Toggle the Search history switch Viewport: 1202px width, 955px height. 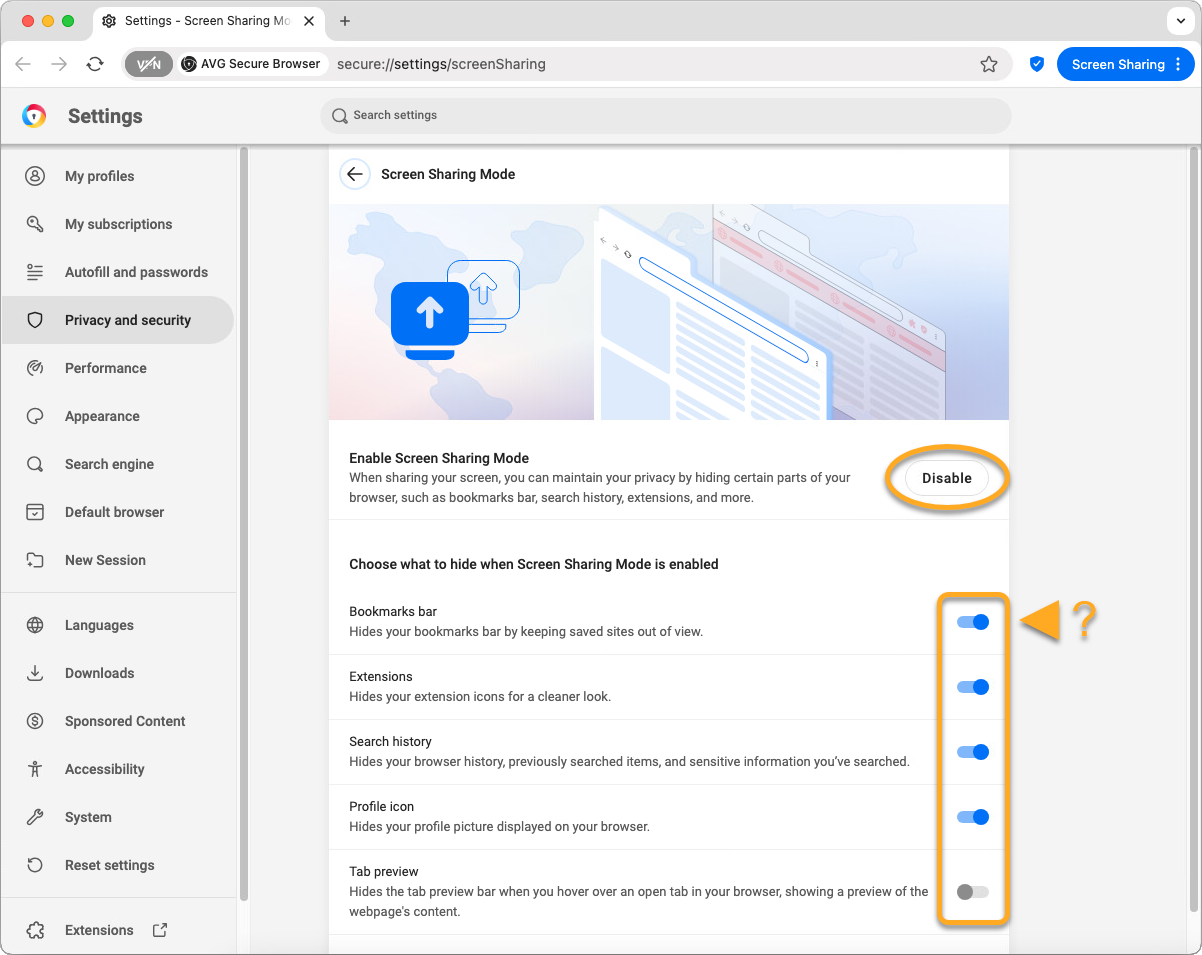point(972,752)
